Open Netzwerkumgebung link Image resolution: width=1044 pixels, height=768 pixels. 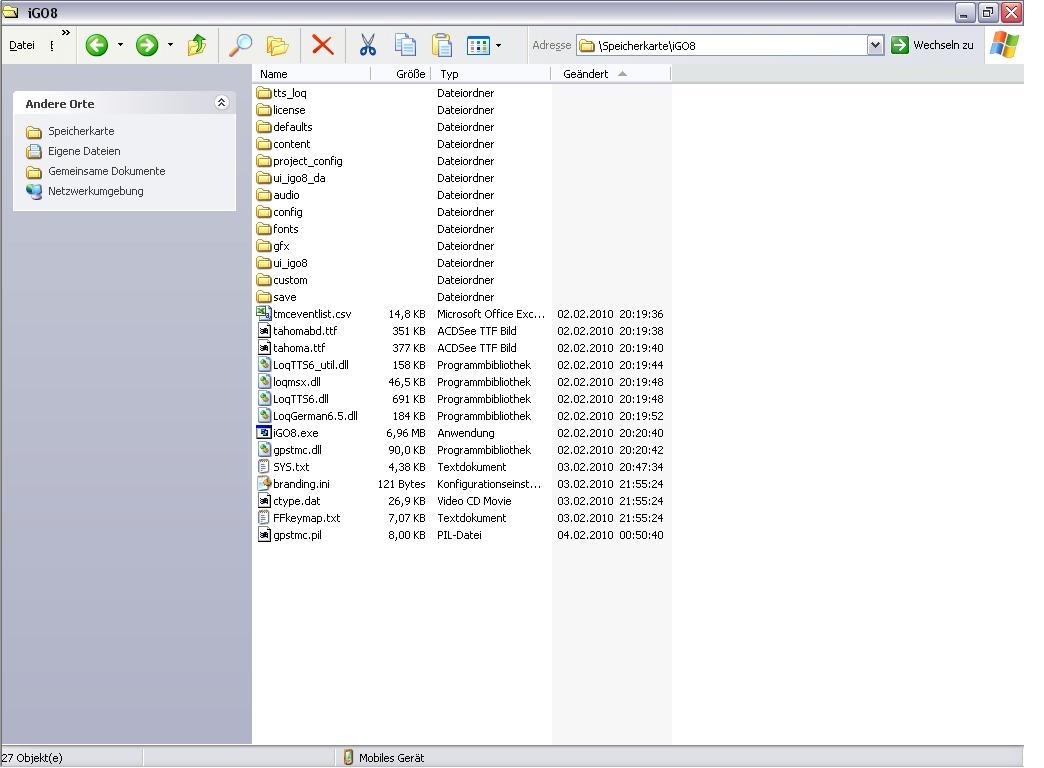tap(95, 191)
